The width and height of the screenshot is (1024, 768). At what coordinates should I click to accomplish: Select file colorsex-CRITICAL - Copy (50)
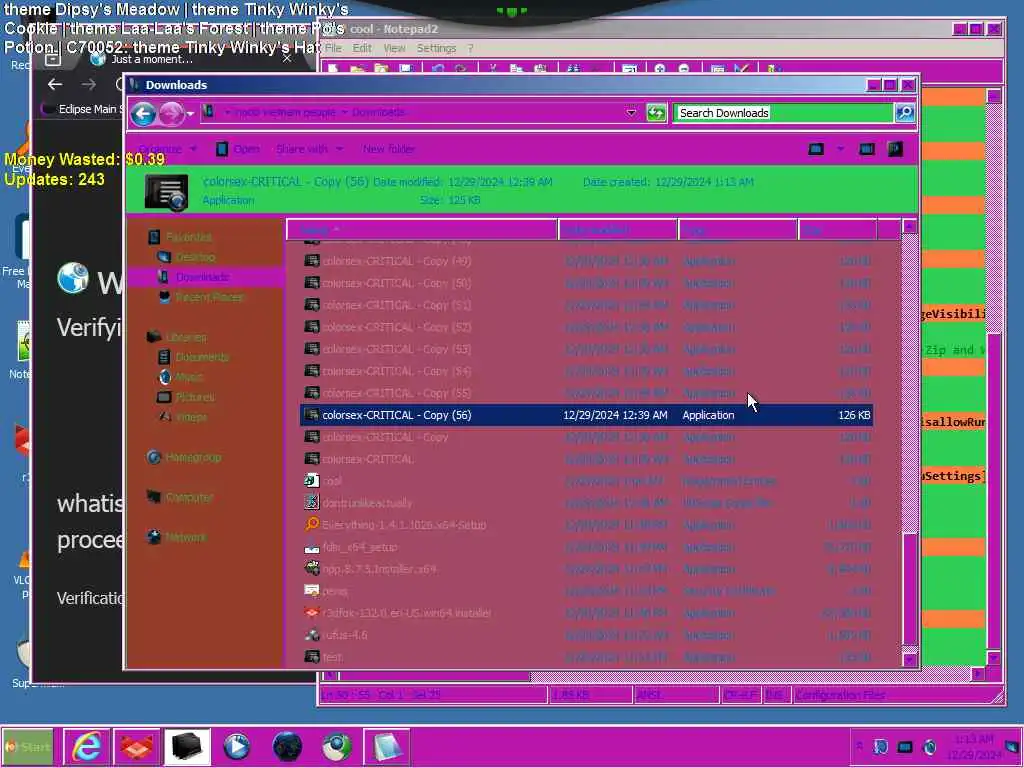(x=586, y=283)
